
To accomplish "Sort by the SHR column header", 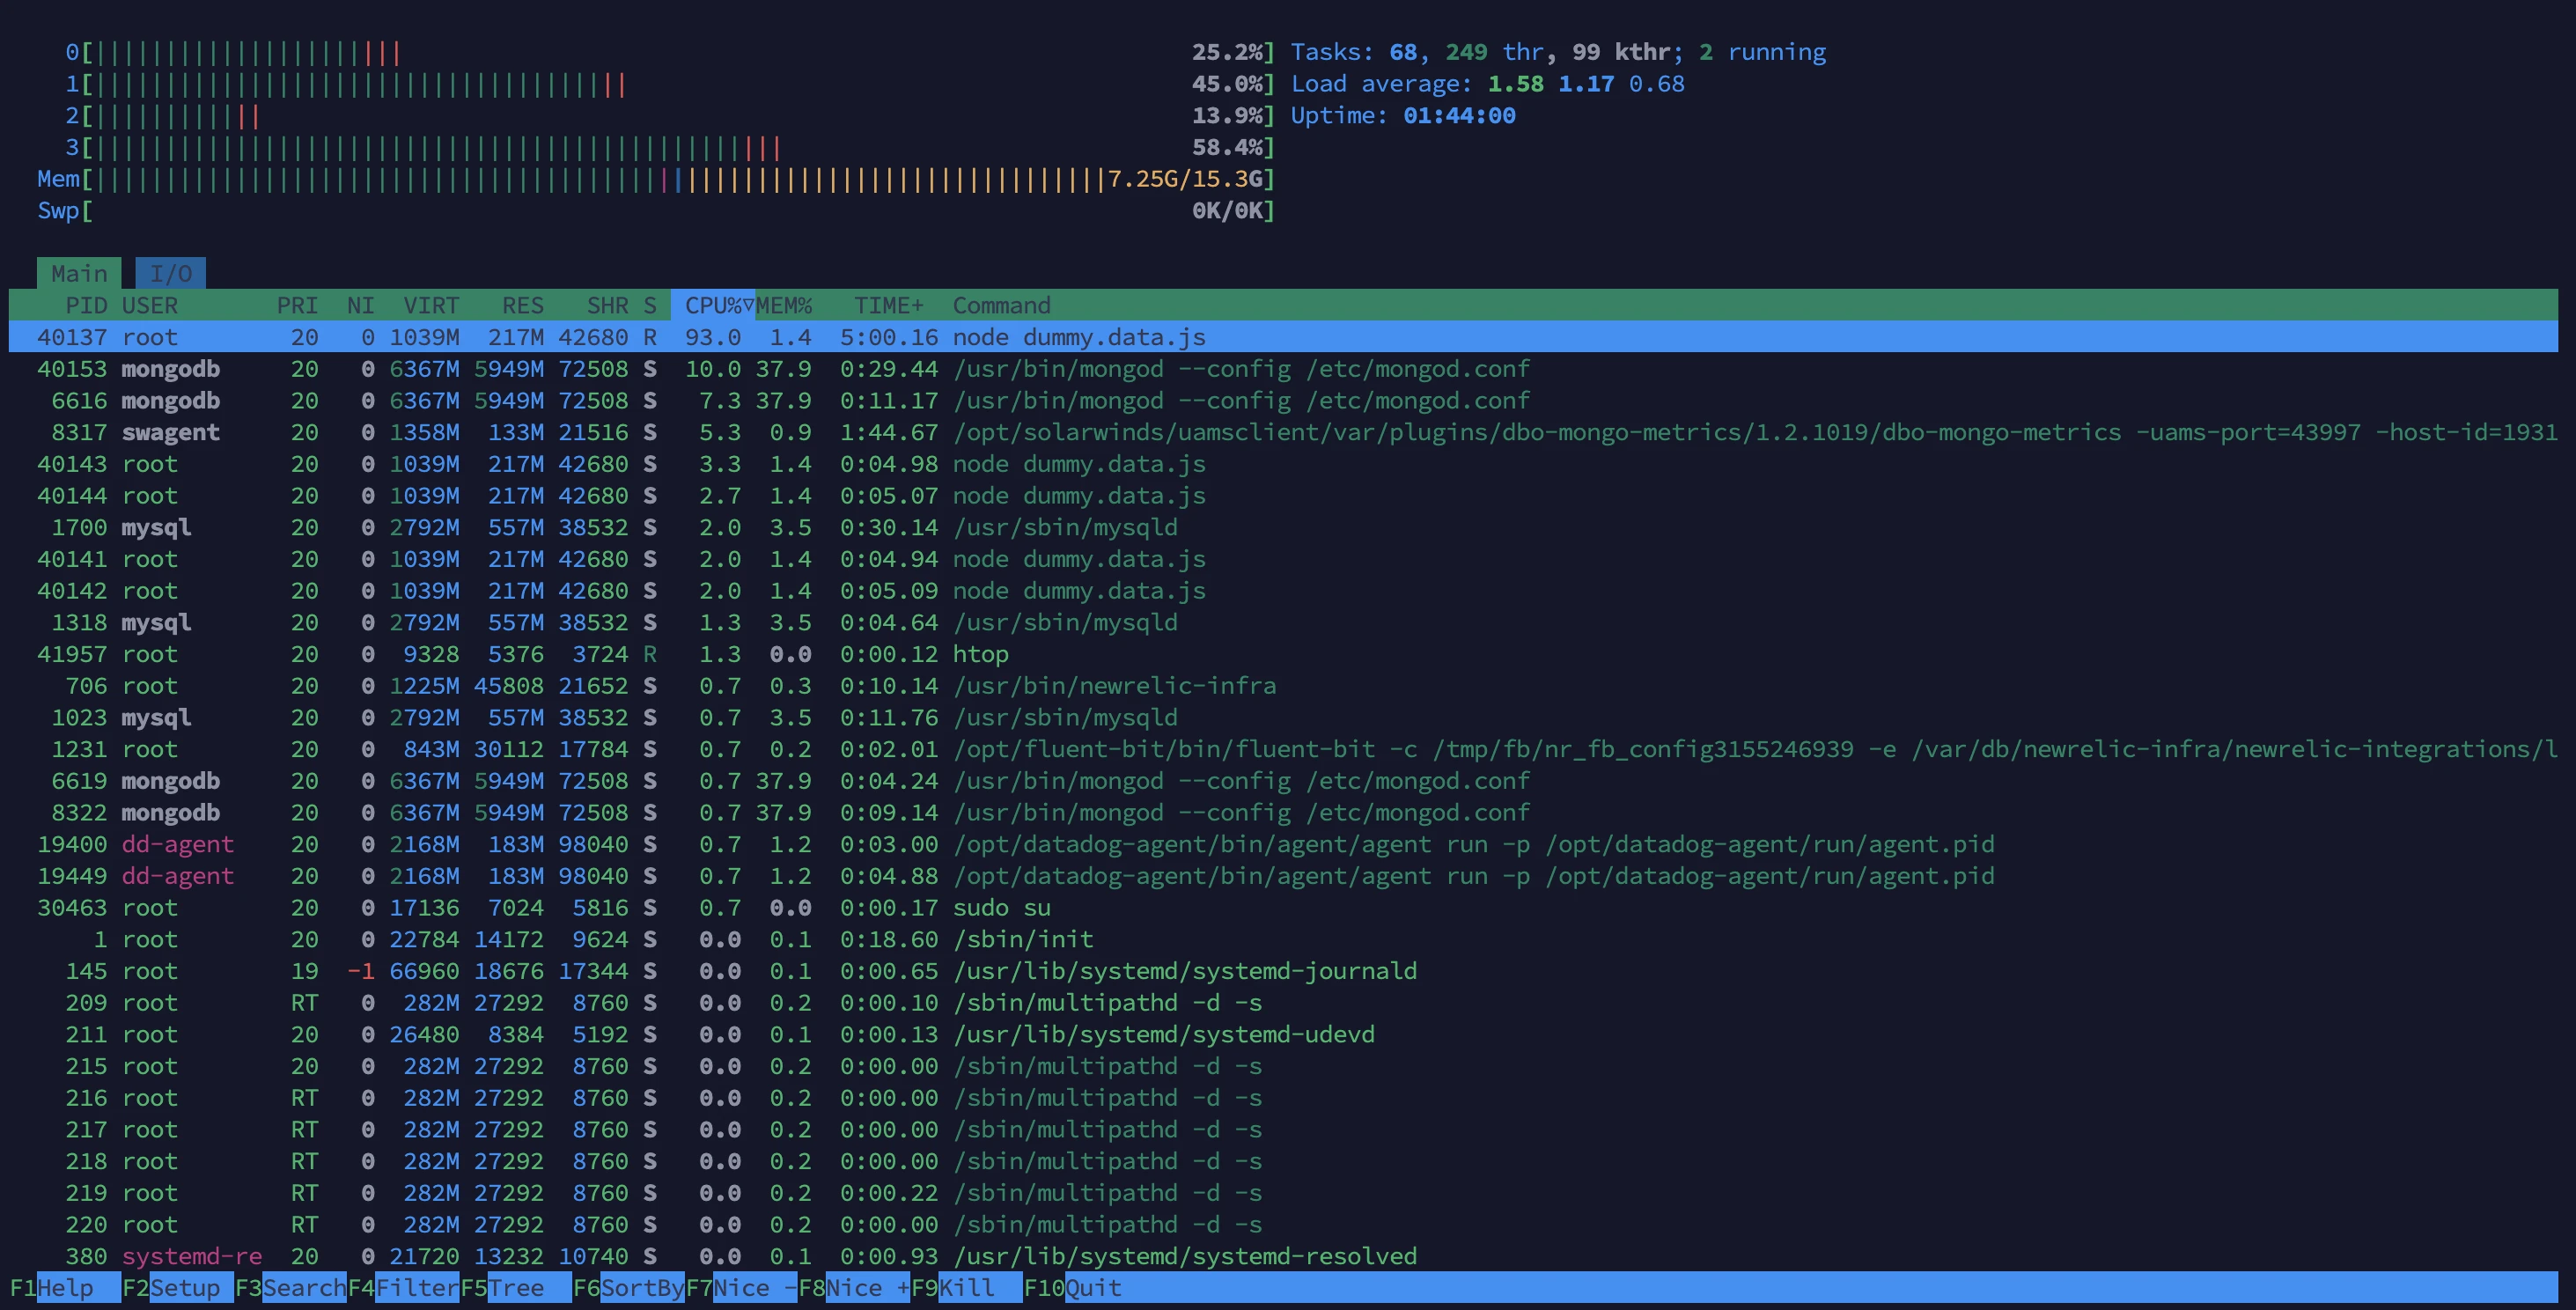I will click(x=608, y=305).
